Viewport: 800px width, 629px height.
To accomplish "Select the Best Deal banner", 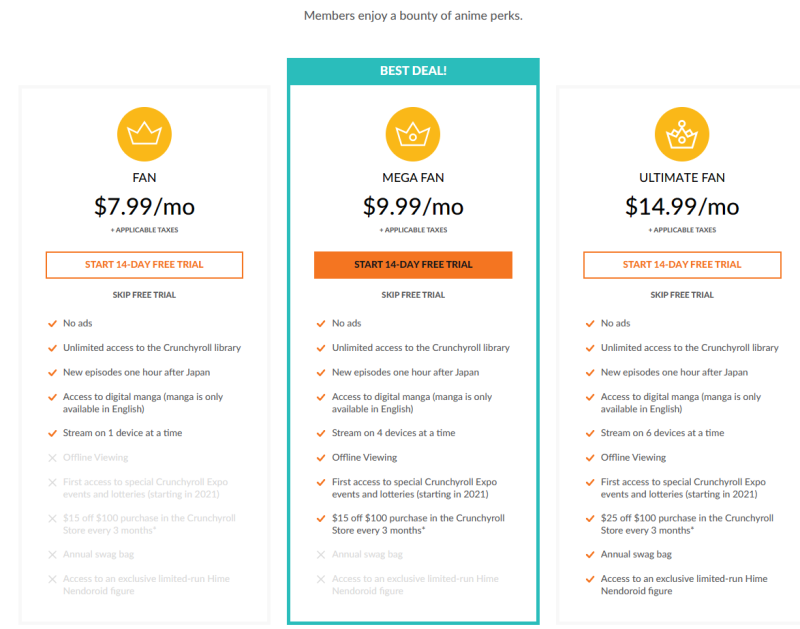I will click(413, 71).
